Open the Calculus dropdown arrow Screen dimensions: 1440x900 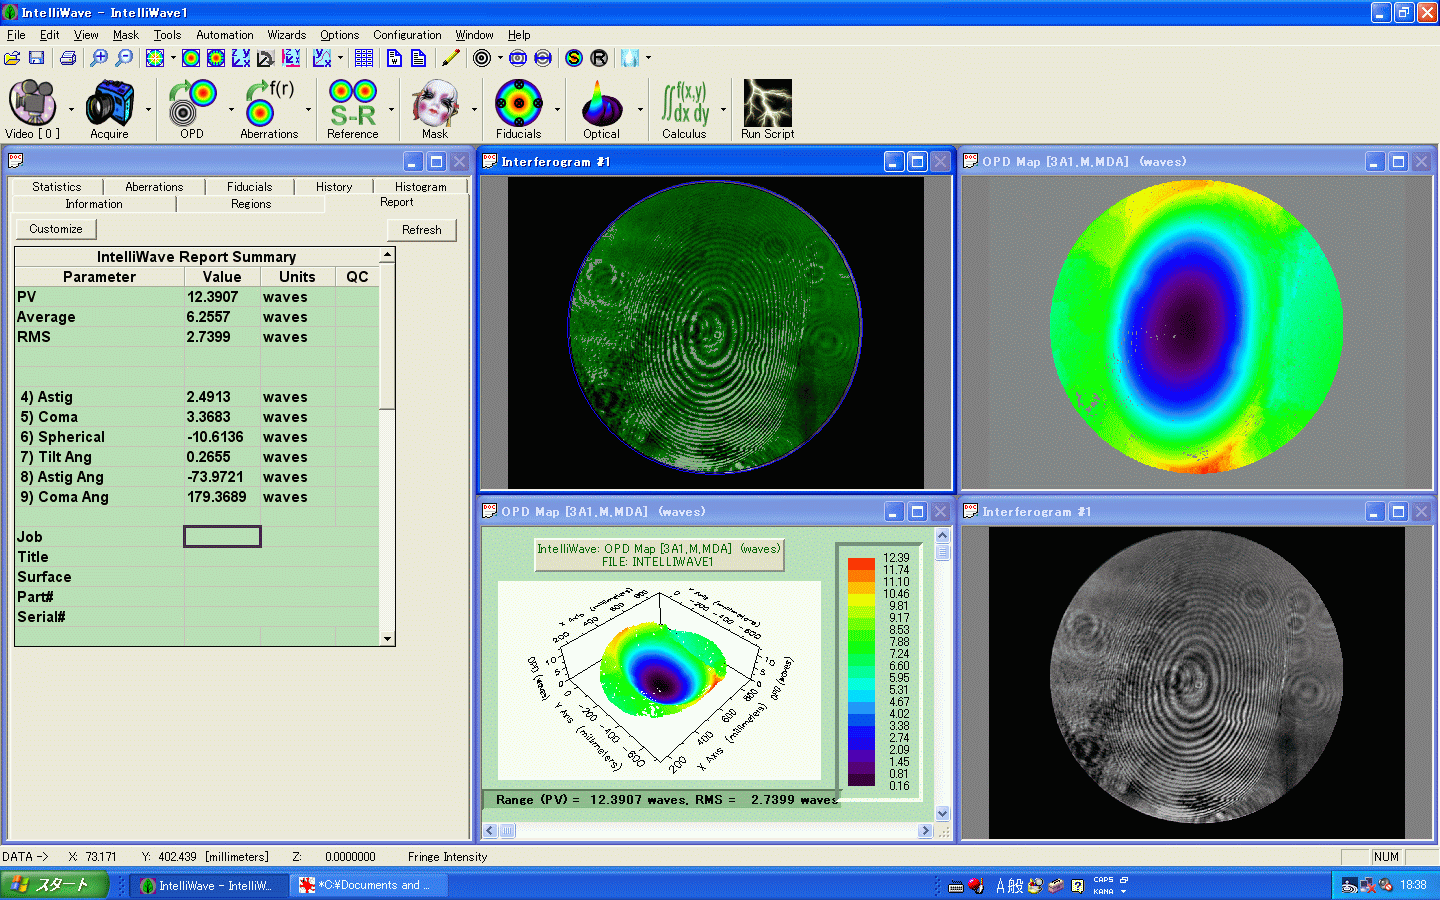click(x=723, y=109)
